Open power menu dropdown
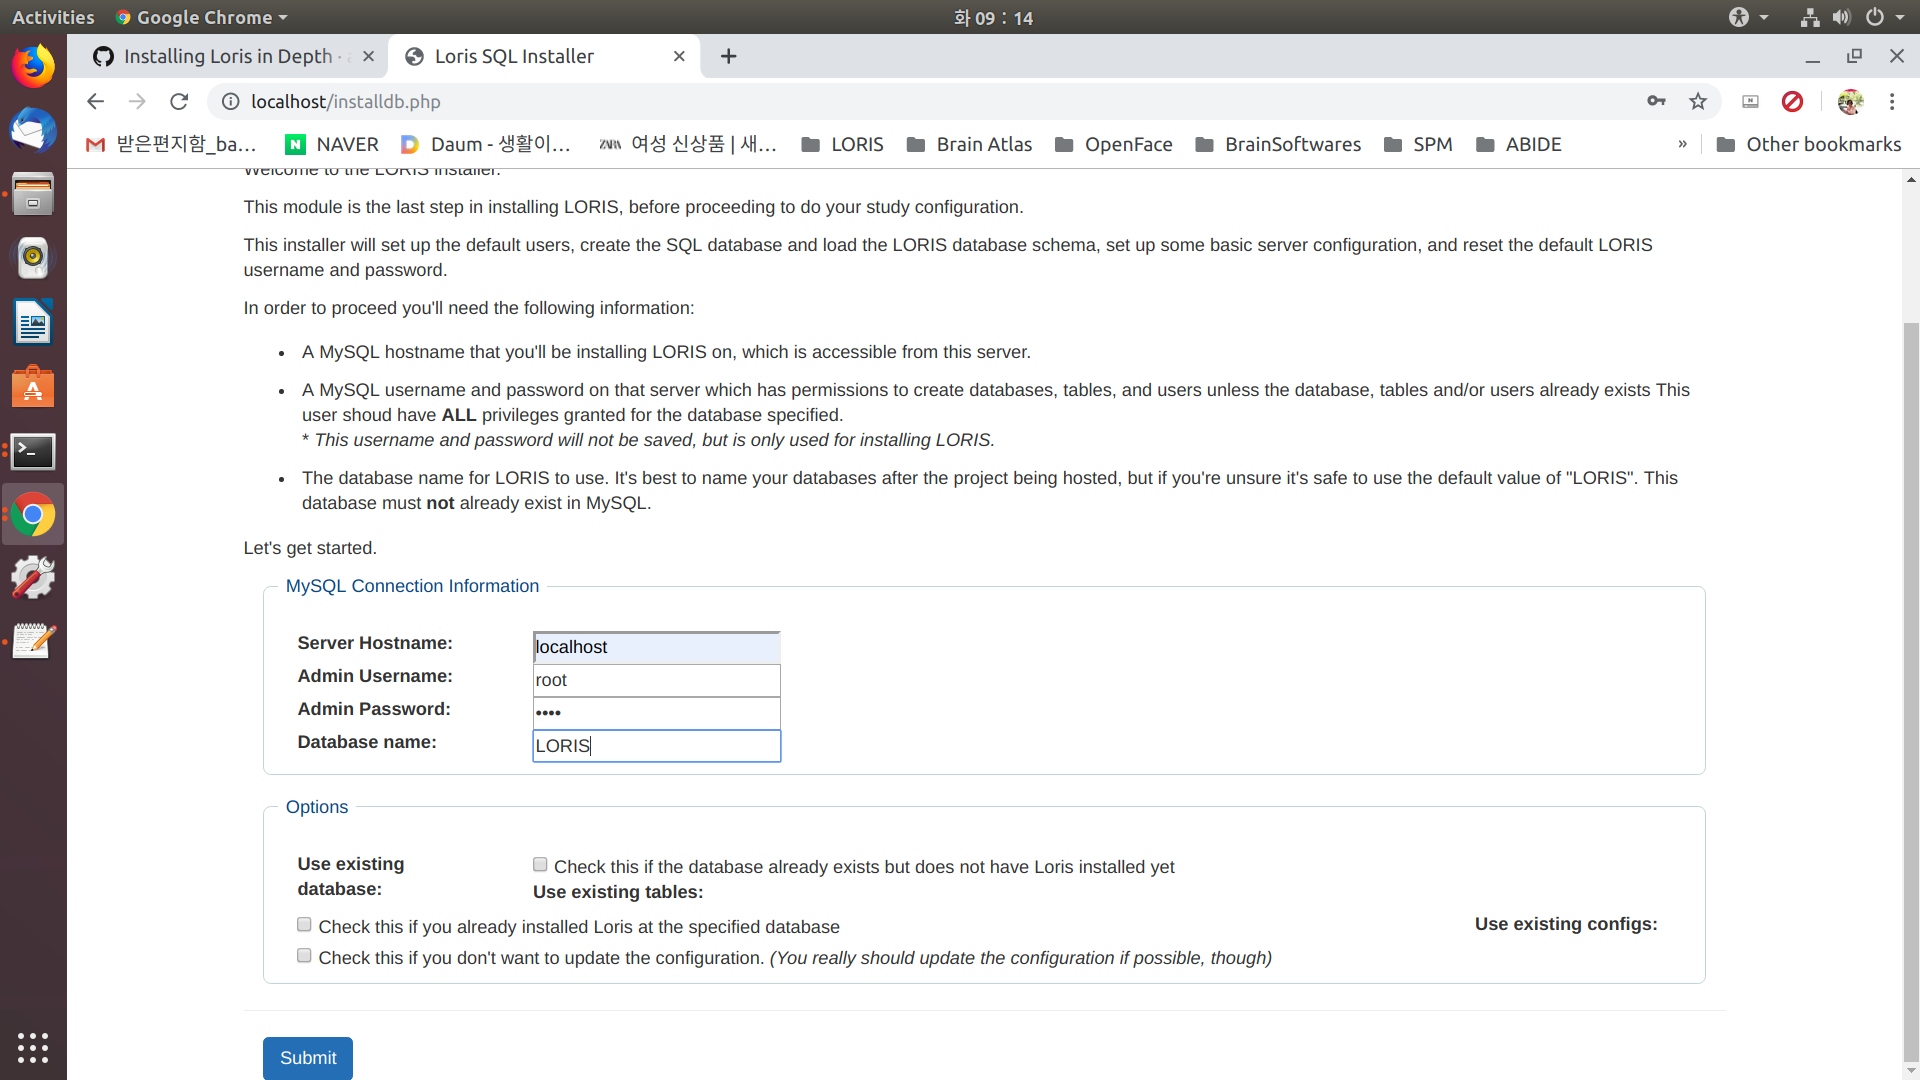 point(1884,17)
